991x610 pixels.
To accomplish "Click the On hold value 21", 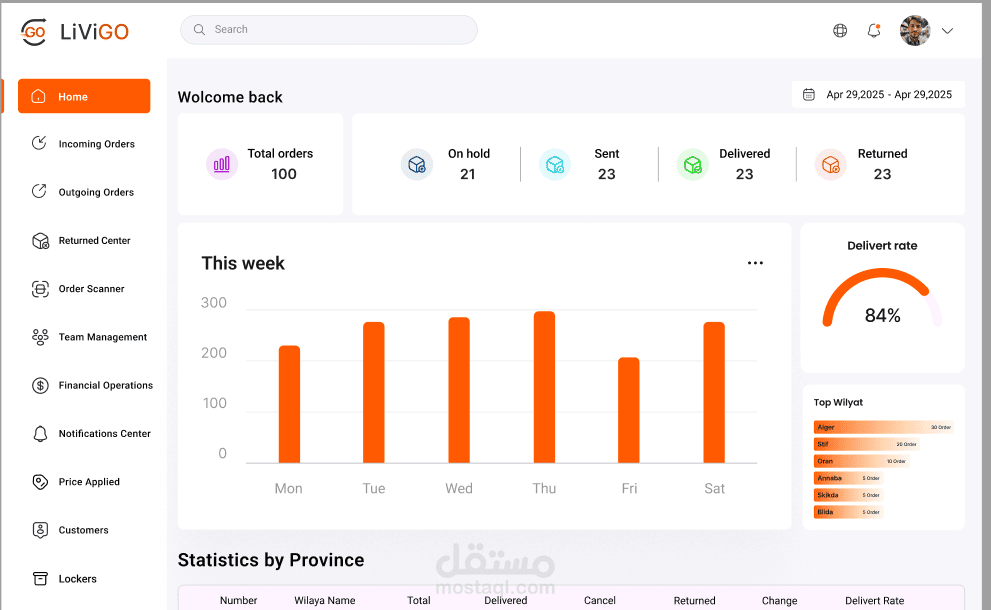I will click(x=468, y=174).
